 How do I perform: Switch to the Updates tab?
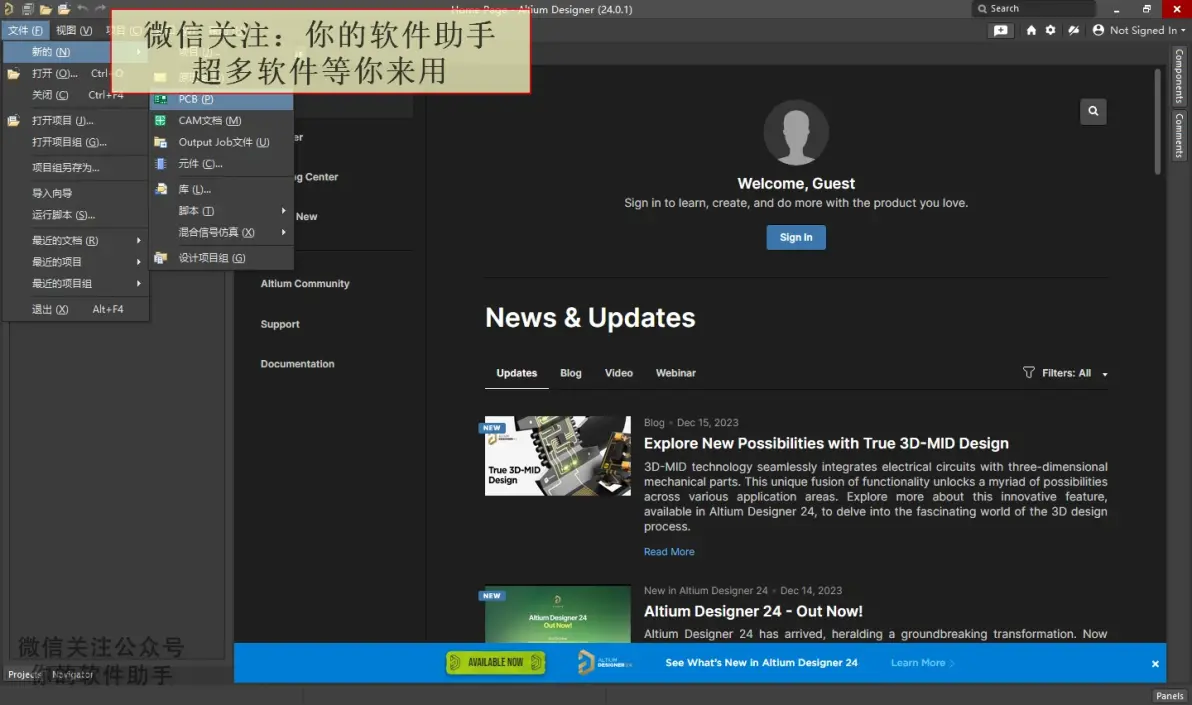[516, 373]
